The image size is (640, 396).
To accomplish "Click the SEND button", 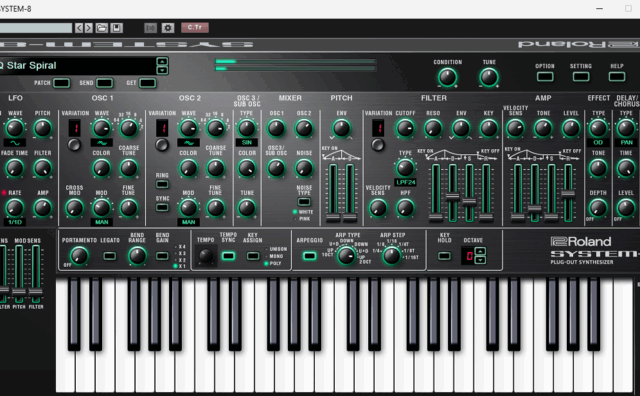I will pos(104,83).
